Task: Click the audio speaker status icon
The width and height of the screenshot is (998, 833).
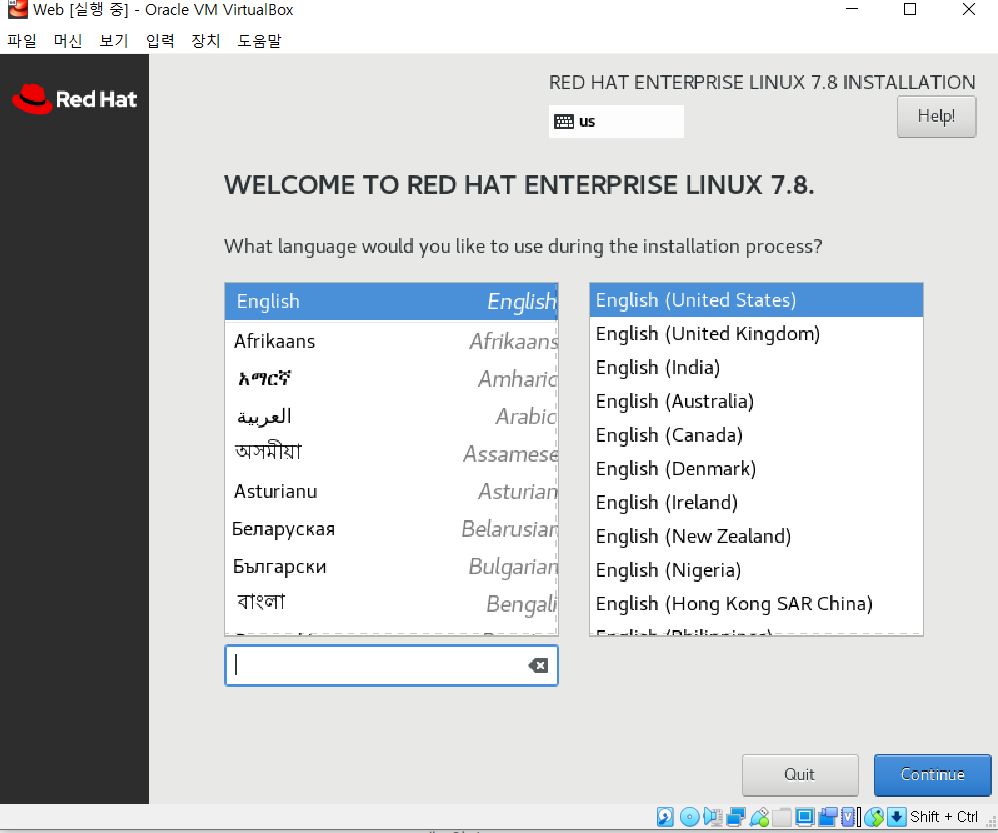Action: pyautogui.click(x=713, y=816)
